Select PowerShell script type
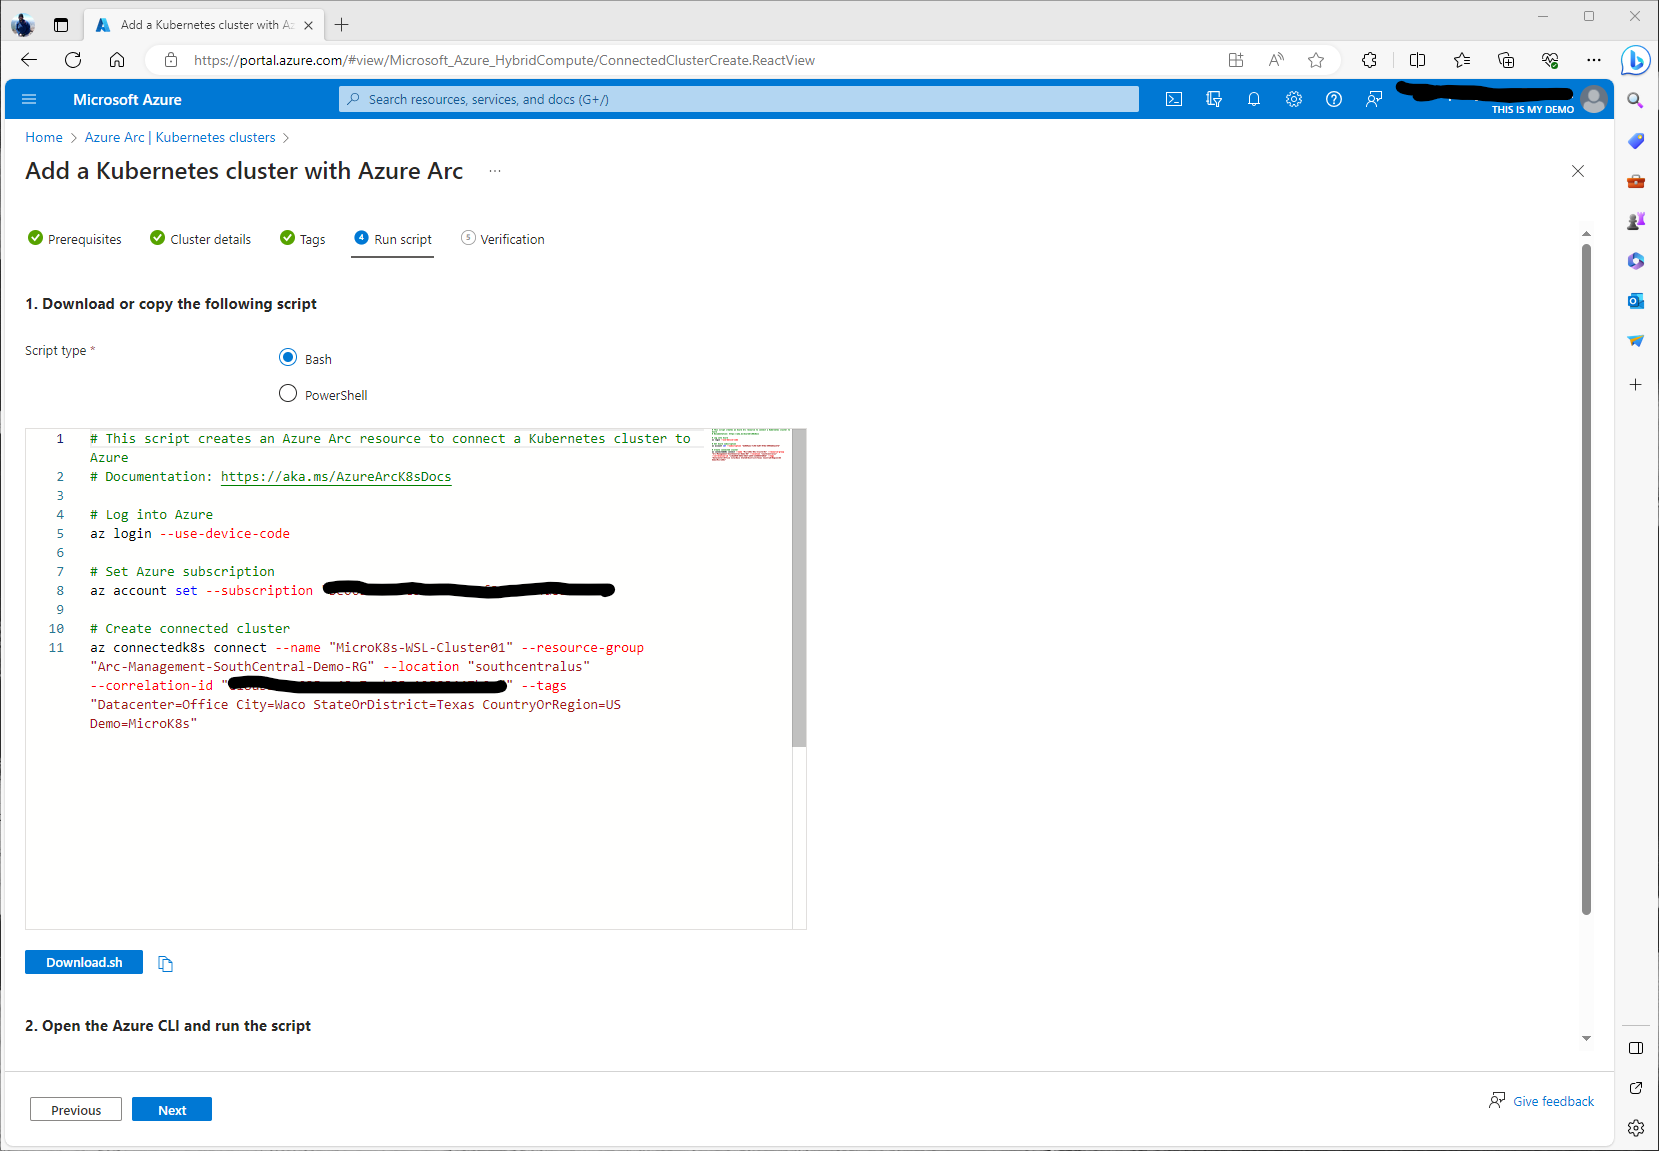 tap(288, 394)
